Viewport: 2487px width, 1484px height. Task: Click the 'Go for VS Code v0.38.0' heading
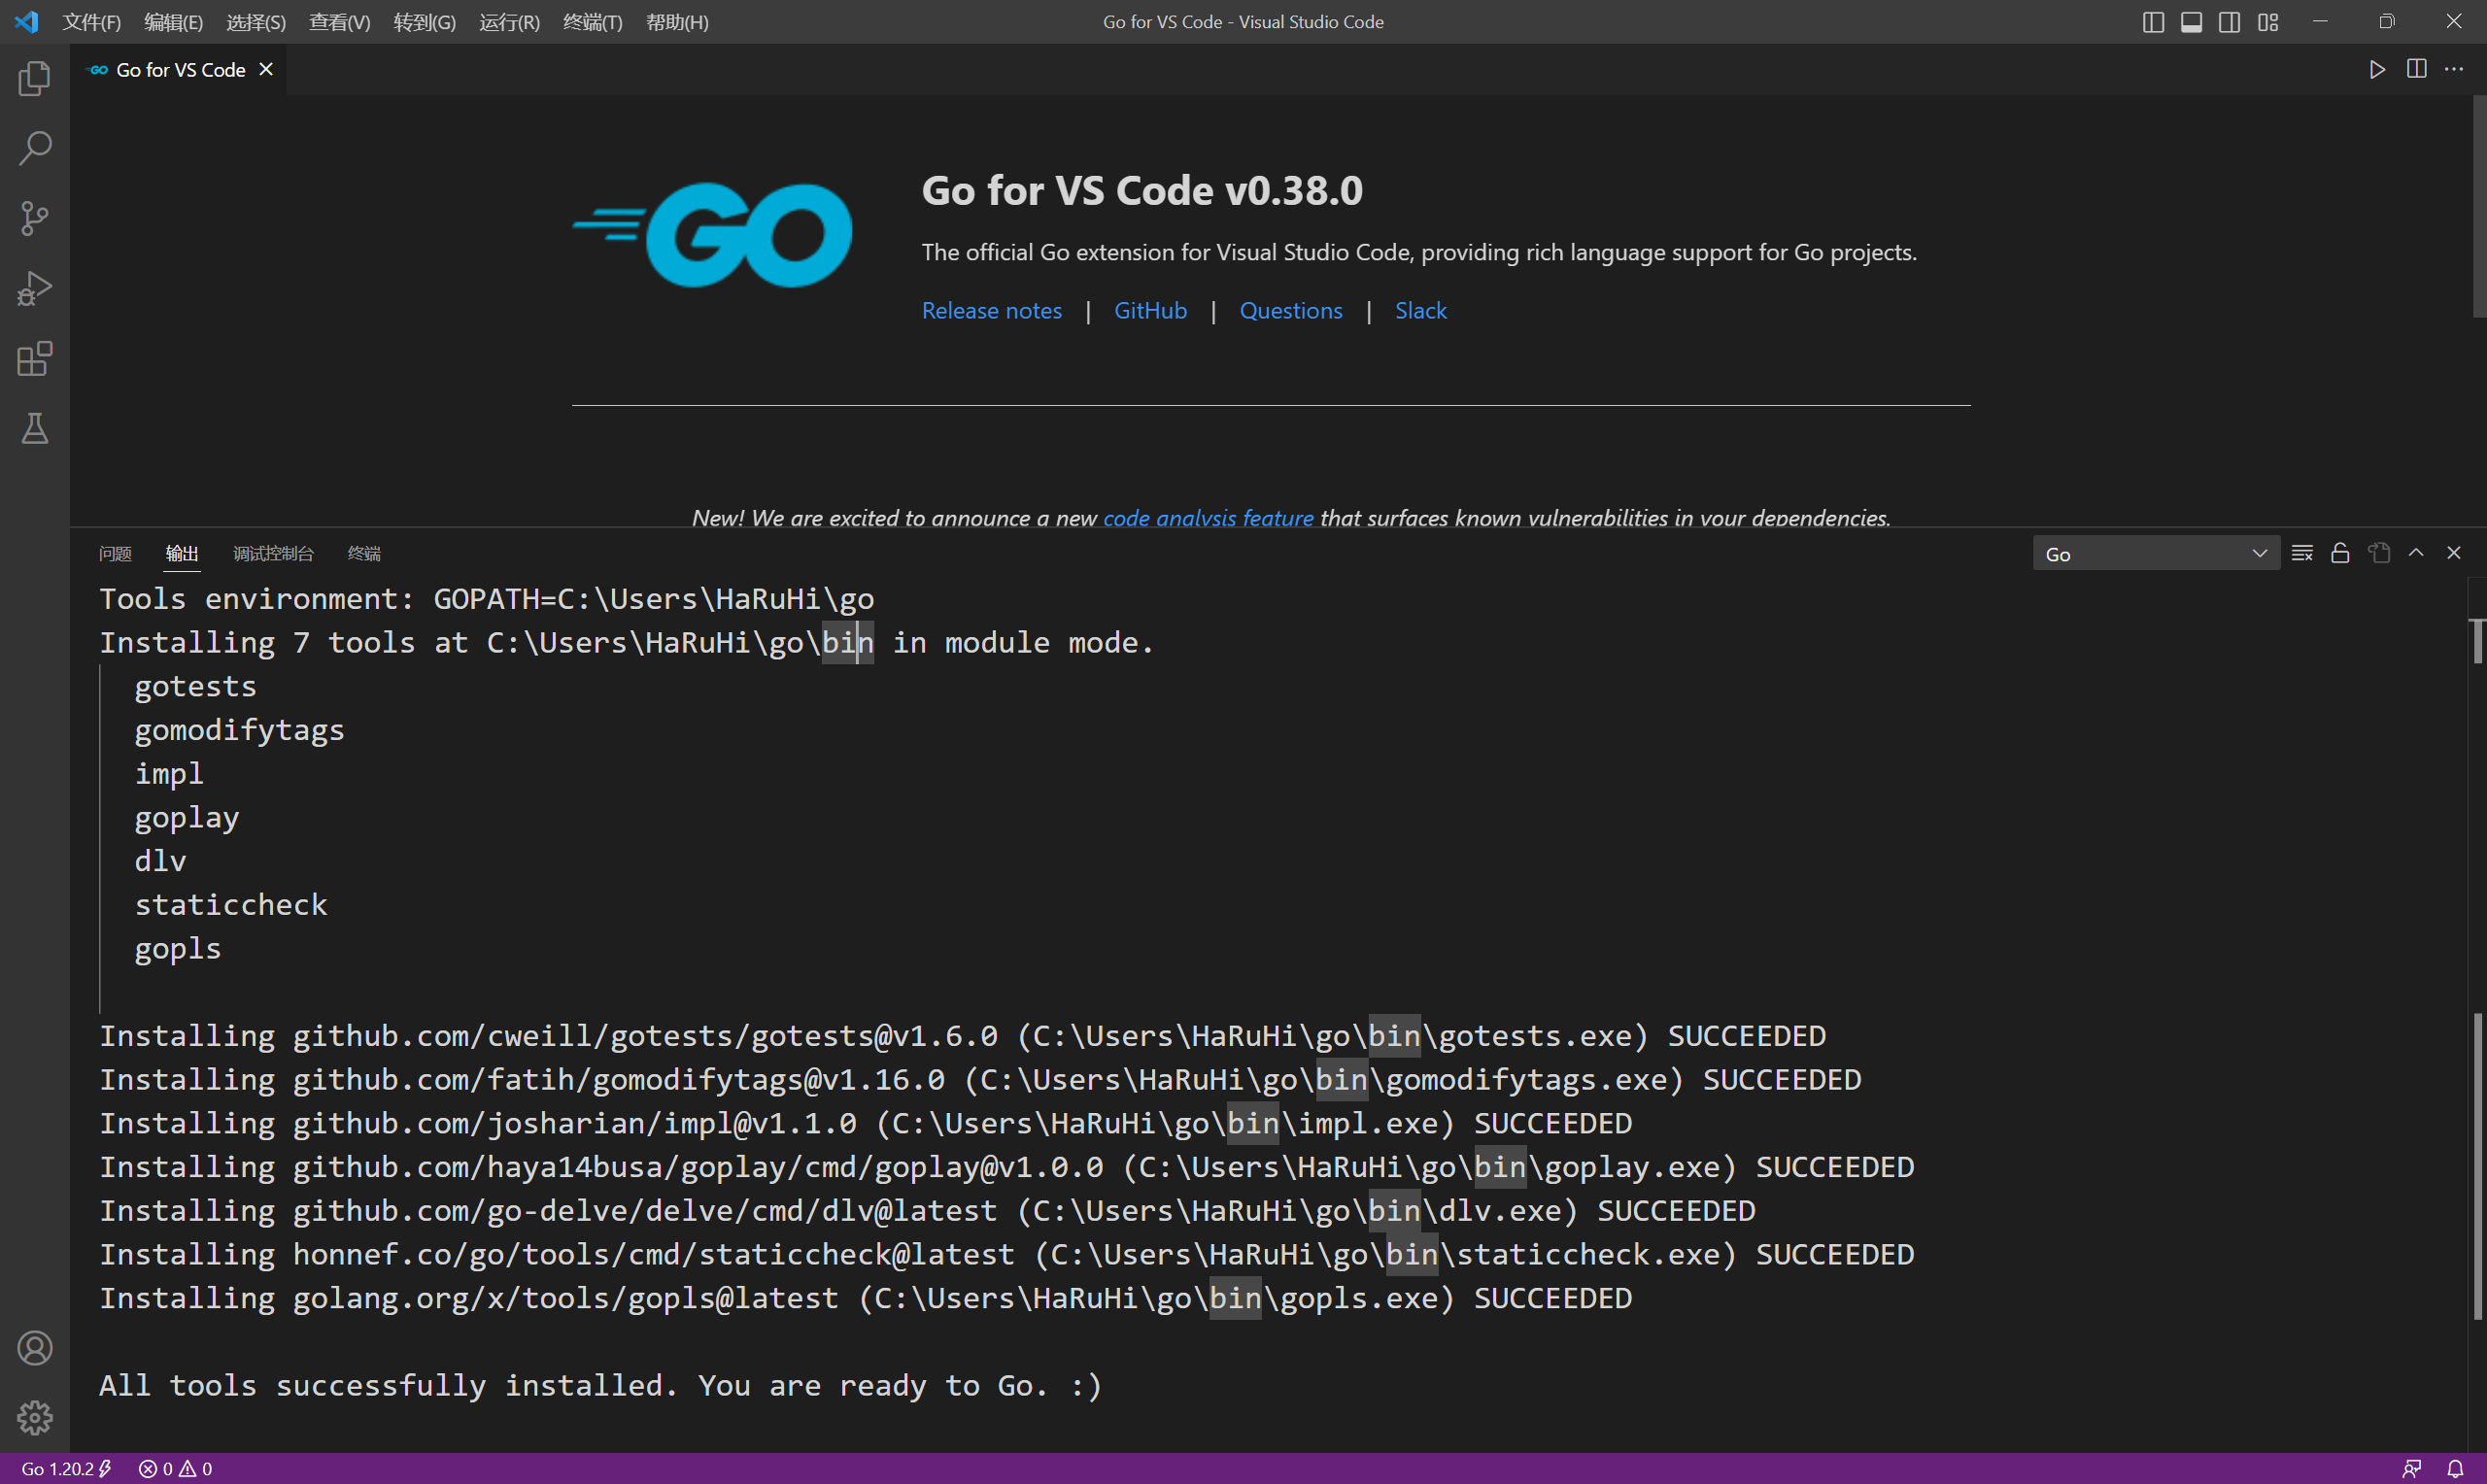point(1141,190)
